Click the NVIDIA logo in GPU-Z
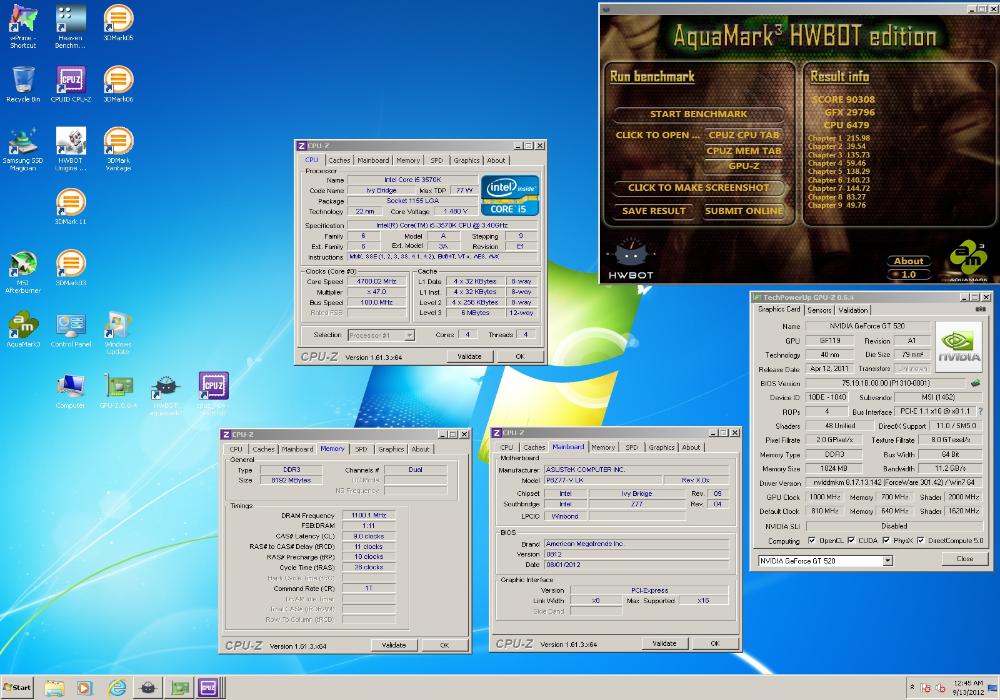Screen dimensions: 1000x700 pyautogui.click(x=959, y=346)
